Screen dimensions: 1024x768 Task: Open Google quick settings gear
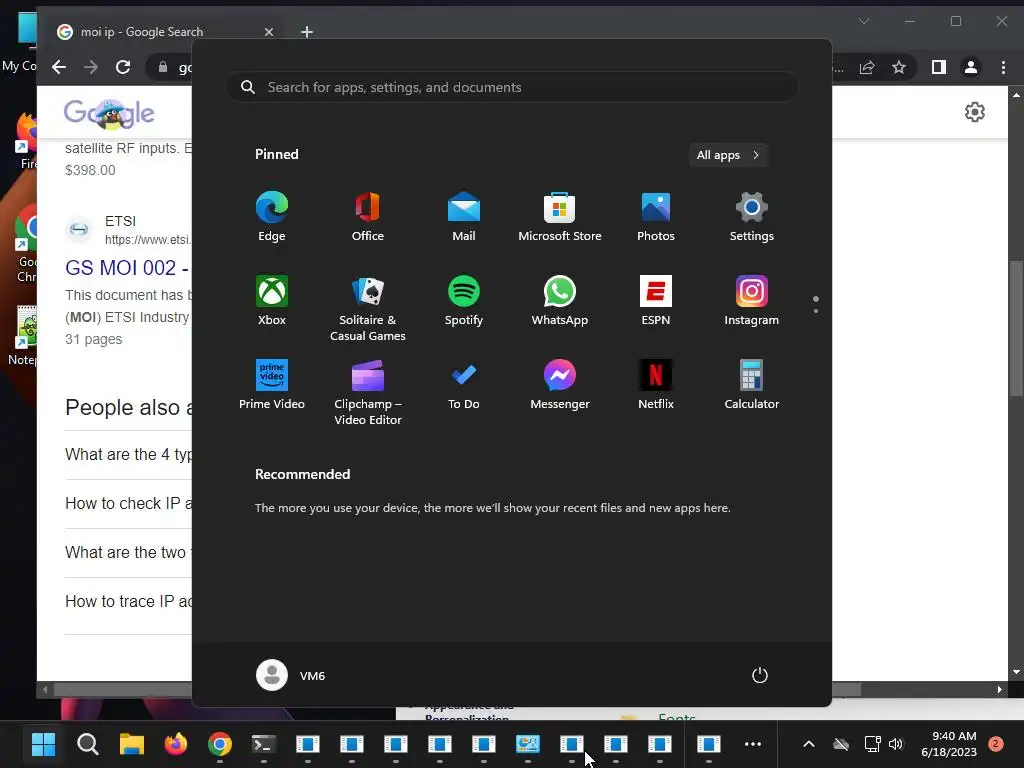[975, 112]
